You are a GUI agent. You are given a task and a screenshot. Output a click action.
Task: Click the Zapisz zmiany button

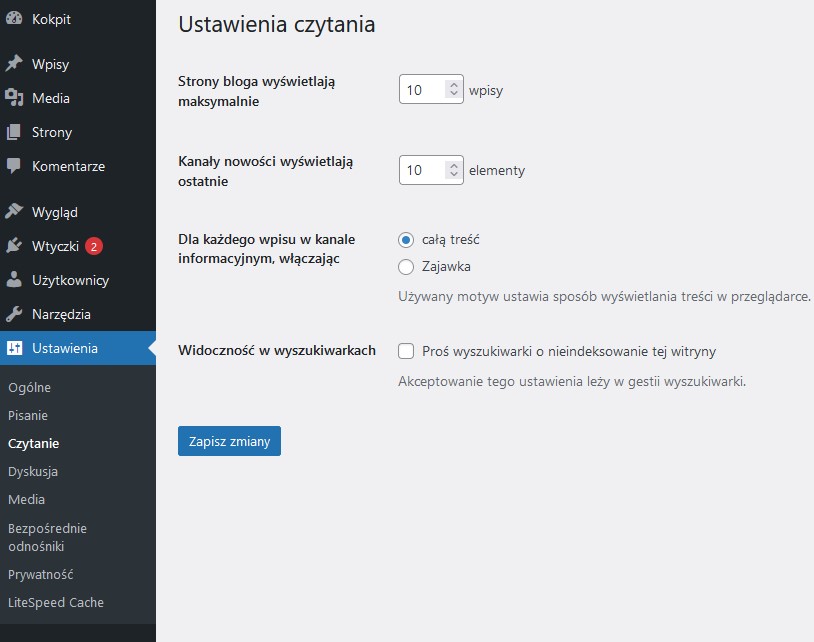click(x=229, y=441)
